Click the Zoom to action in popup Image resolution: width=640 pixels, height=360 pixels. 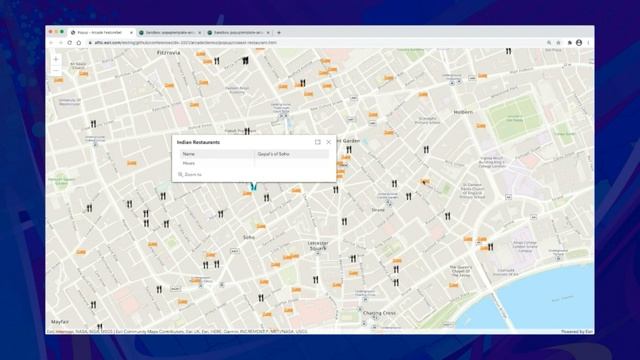[x=190, y=174]
